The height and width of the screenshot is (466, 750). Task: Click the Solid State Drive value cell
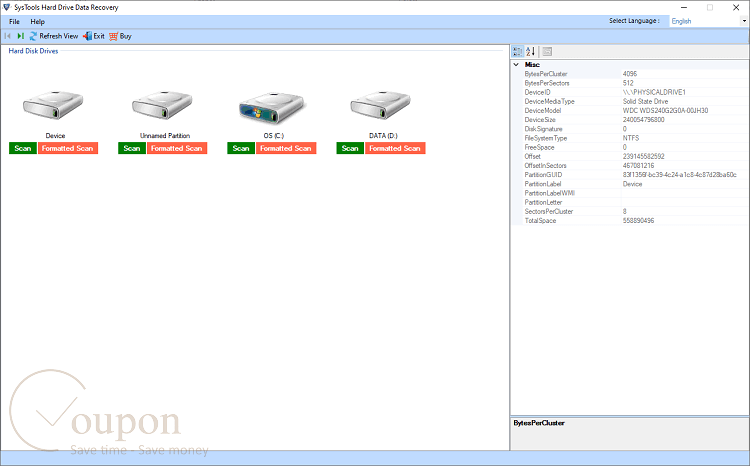684,101
